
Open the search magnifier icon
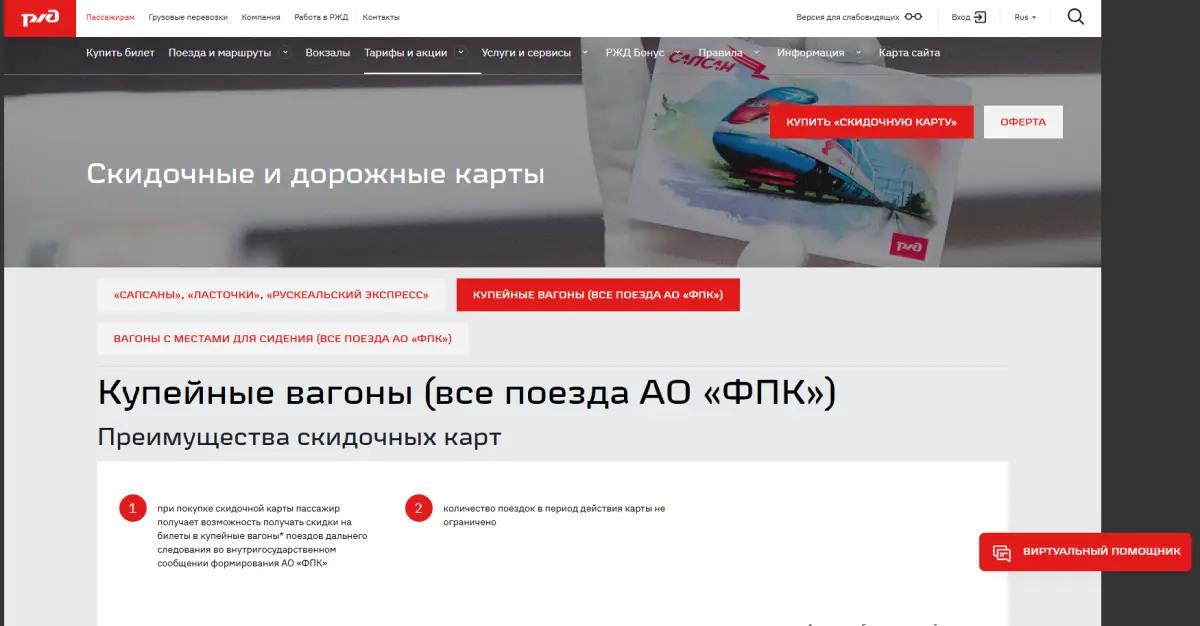[x=1076, y=17]
